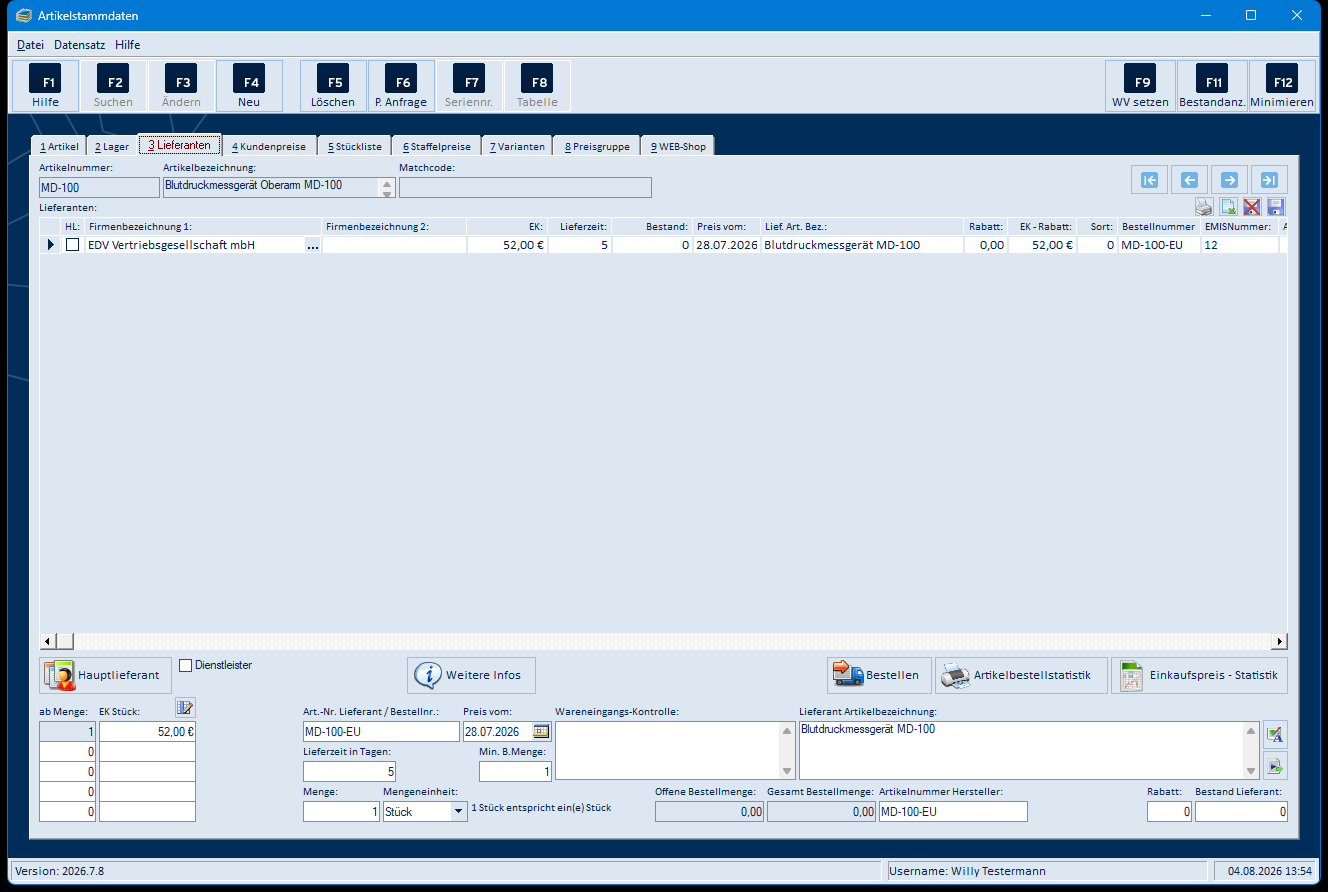Click the supplier grid's left scroll arrow

coord(47,641)
